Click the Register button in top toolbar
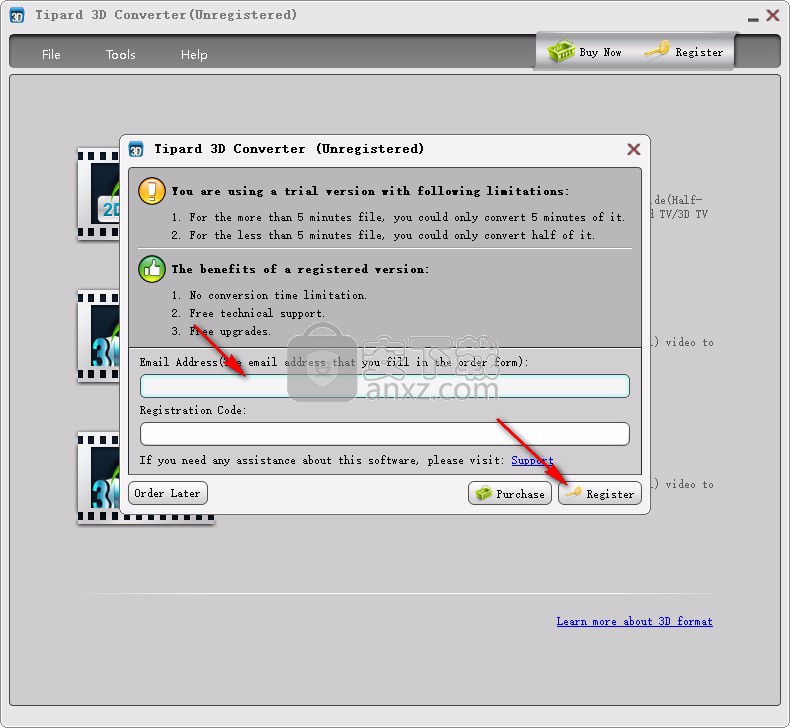 pyautogui.click(x=684, y=52)
